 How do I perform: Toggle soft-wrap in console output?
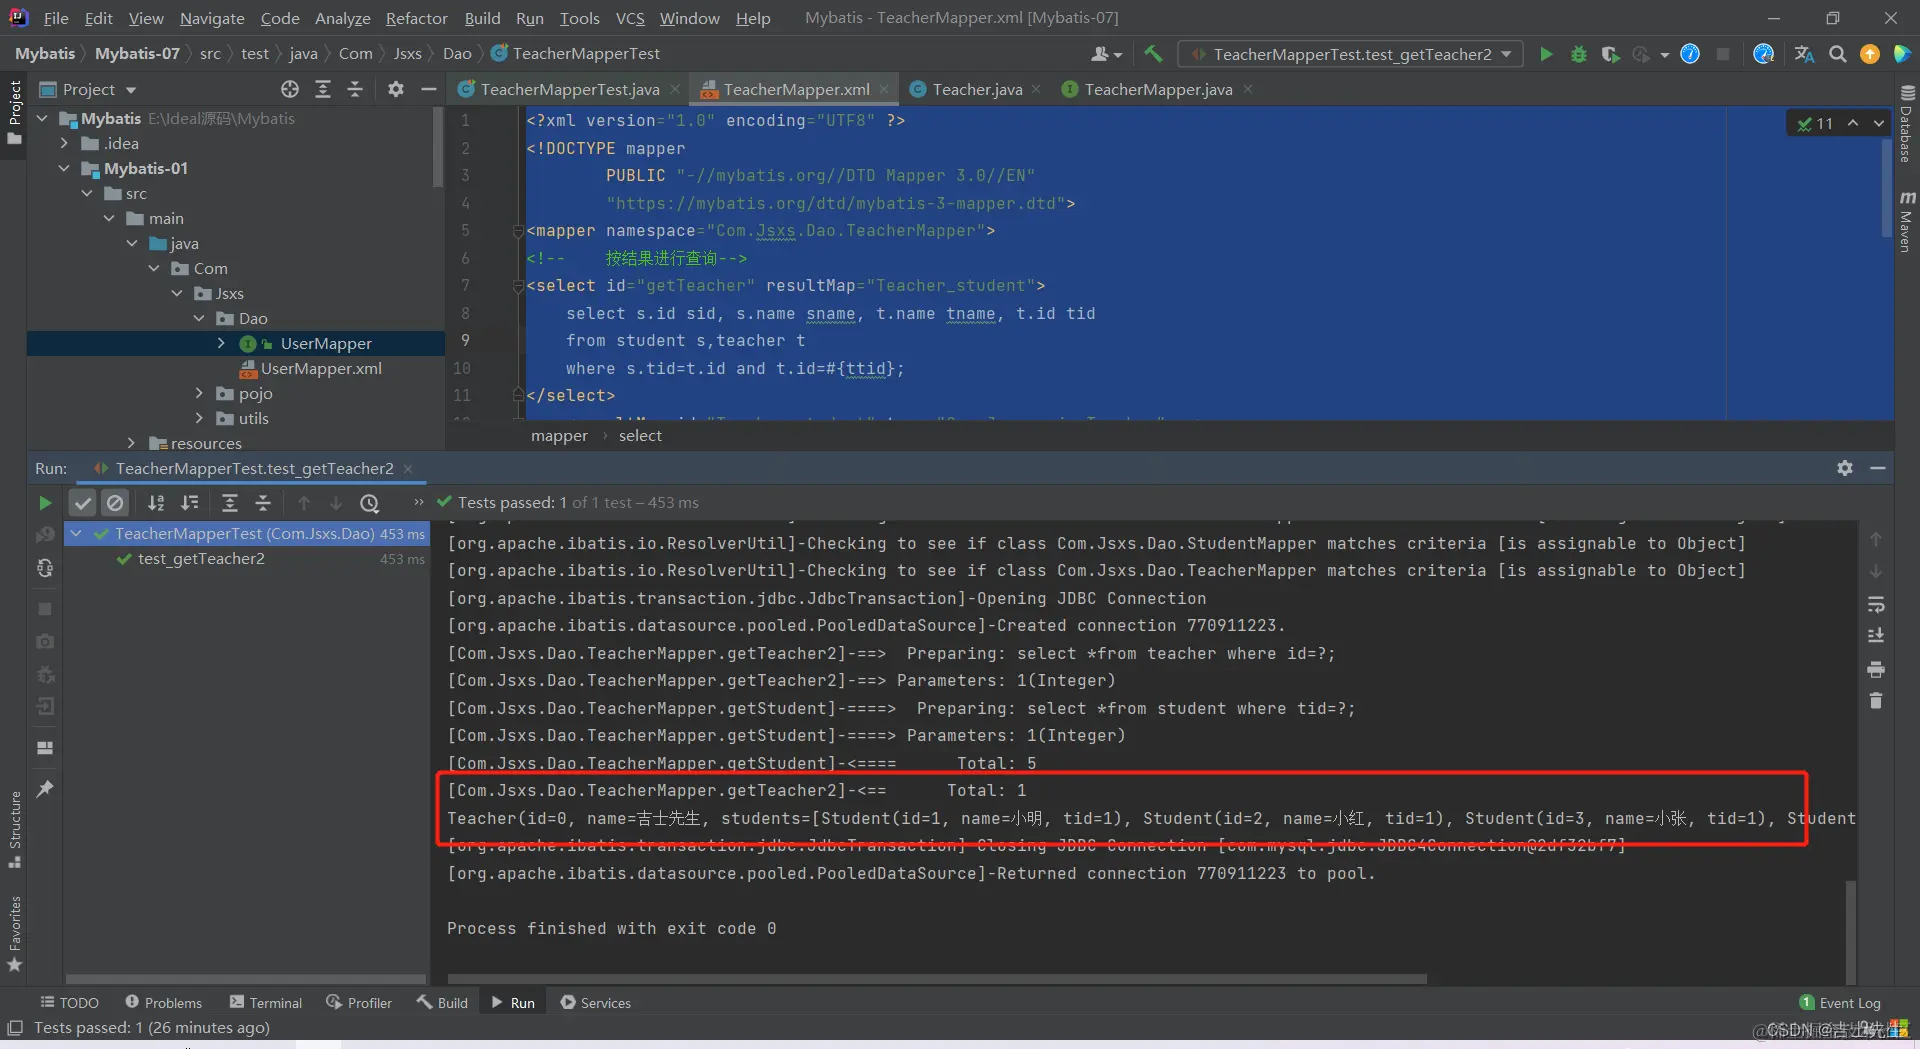[1876, 604]
